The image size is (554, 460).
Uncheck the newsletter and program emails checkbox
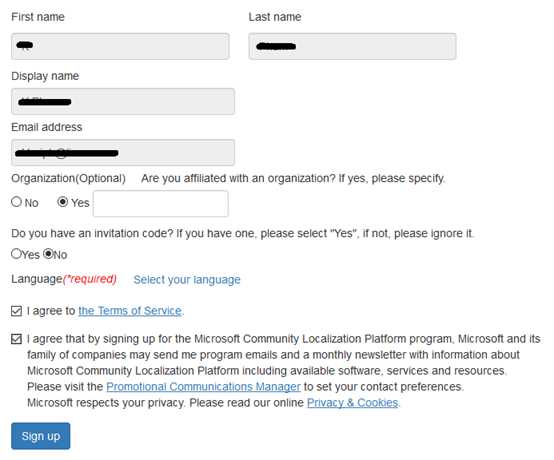pos(16,339)
